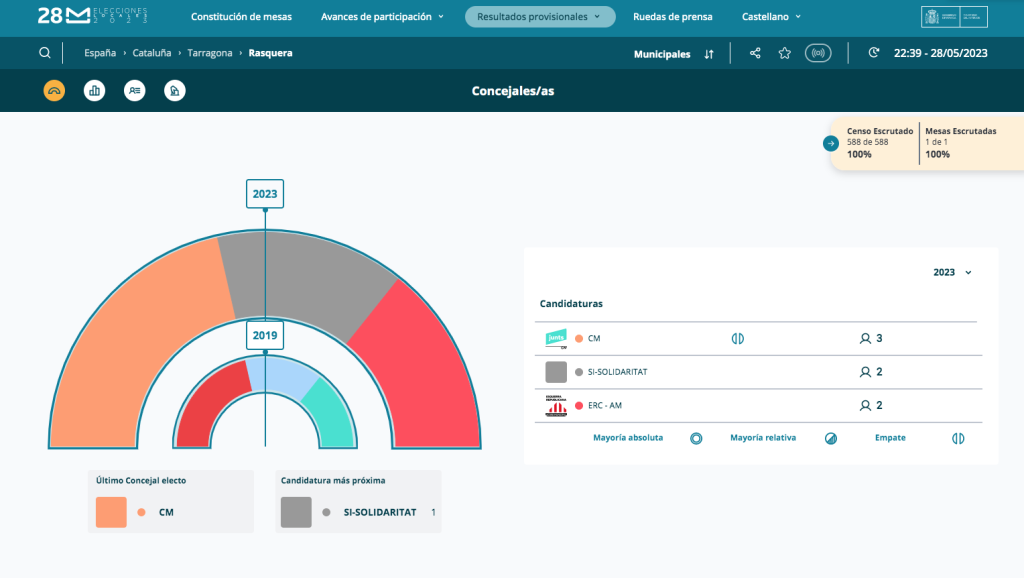Click the timestamp 22:39 - 28/05/2023

point(940,54)
